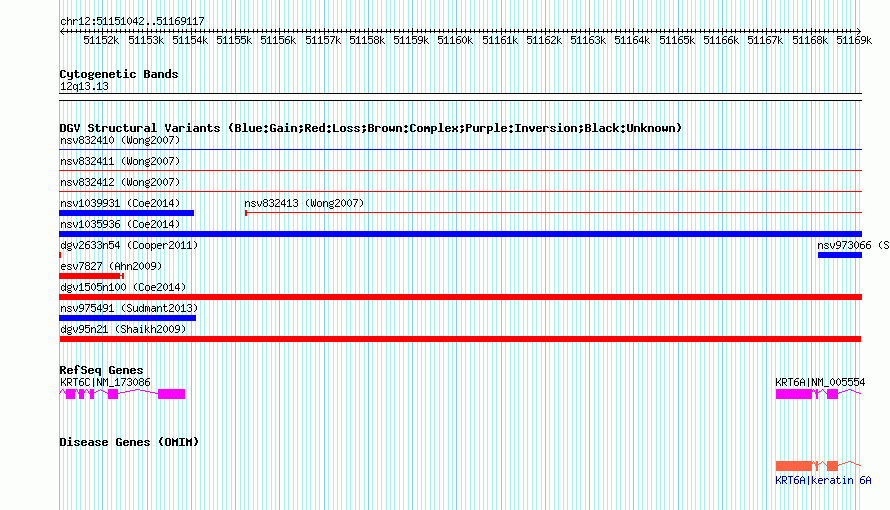890x510 pixels.
Task: Click the 51166k ruler tick label
Action: point(721,40)
